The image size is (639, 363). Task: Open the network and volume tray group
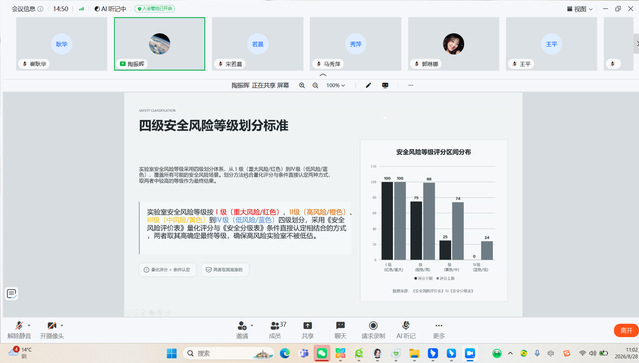(593, 353)
